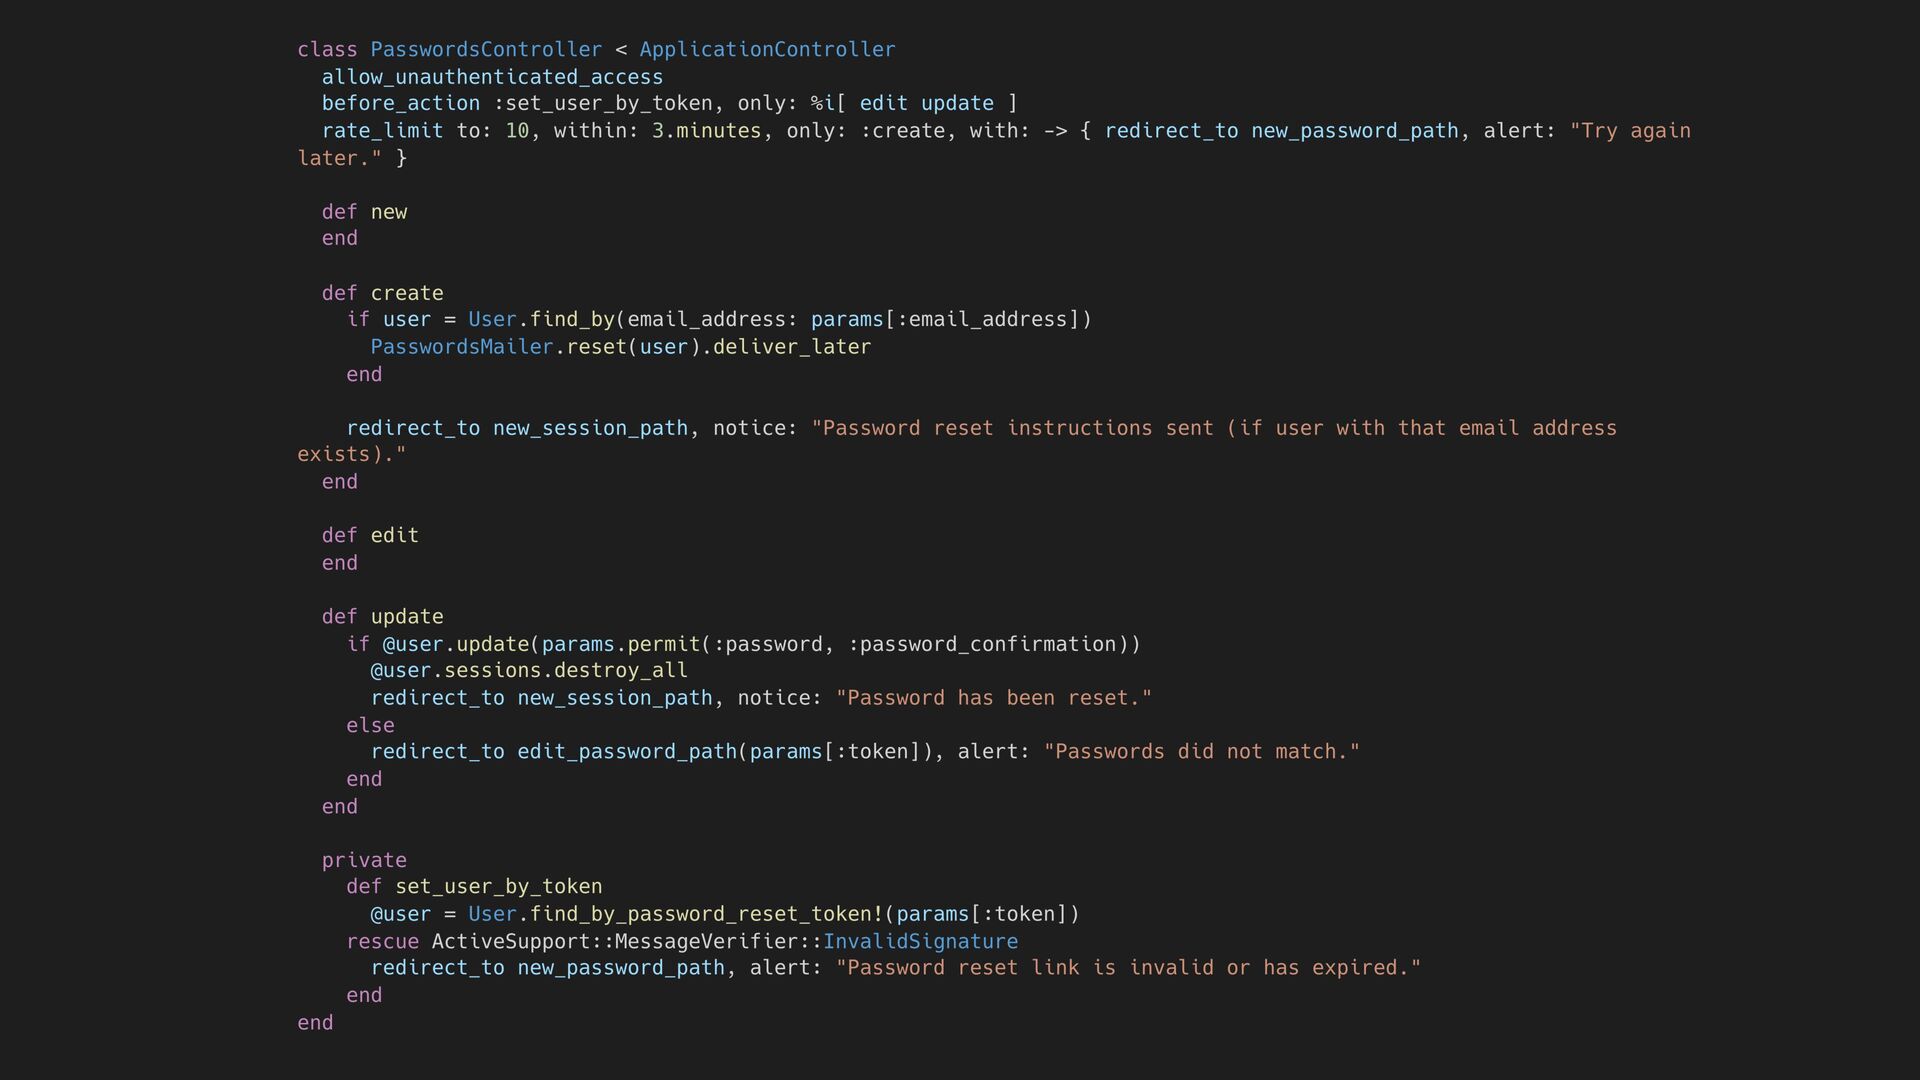Click find_by in the User lookup
This screenshot has width=1920, height=1080.
click(572, 320)
